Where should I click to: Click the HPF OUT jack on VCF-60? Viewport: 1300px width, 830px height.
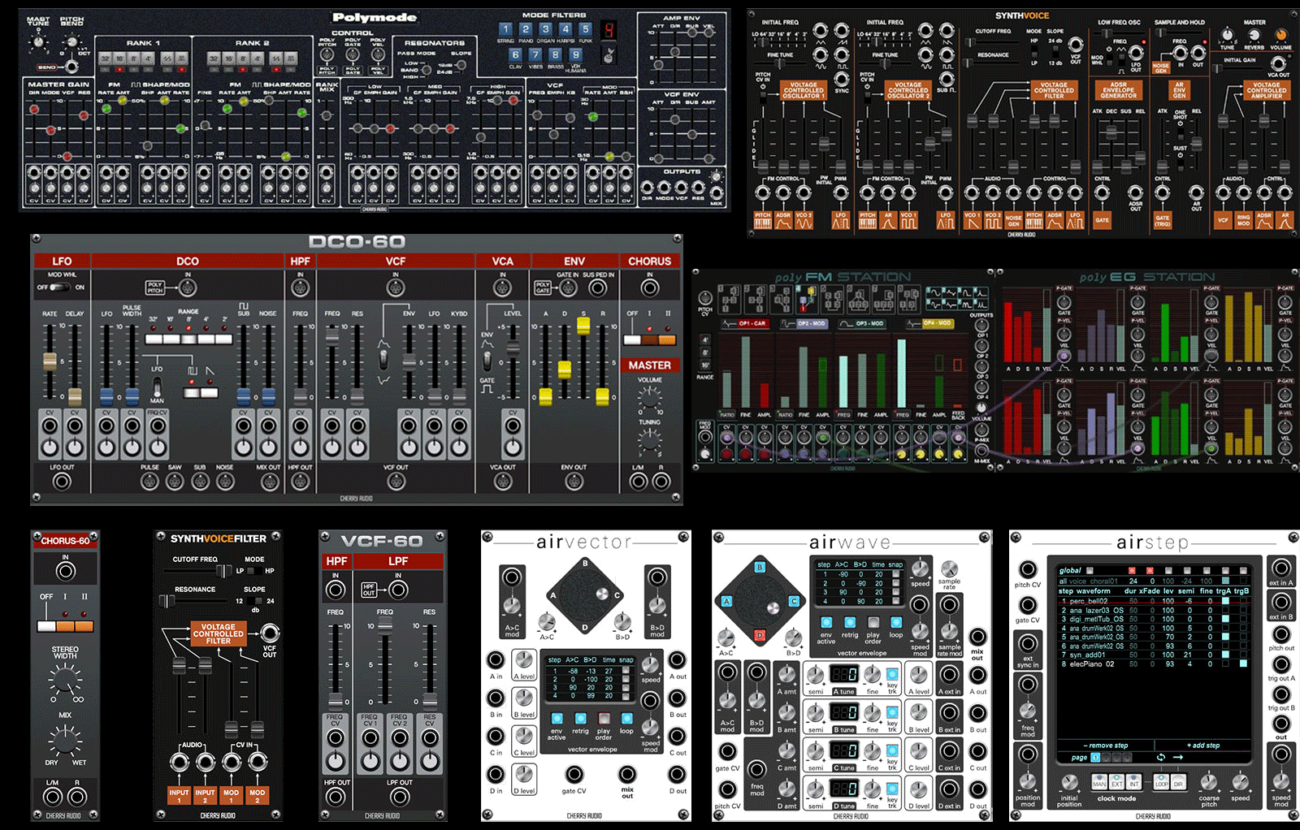coord(336,797)
